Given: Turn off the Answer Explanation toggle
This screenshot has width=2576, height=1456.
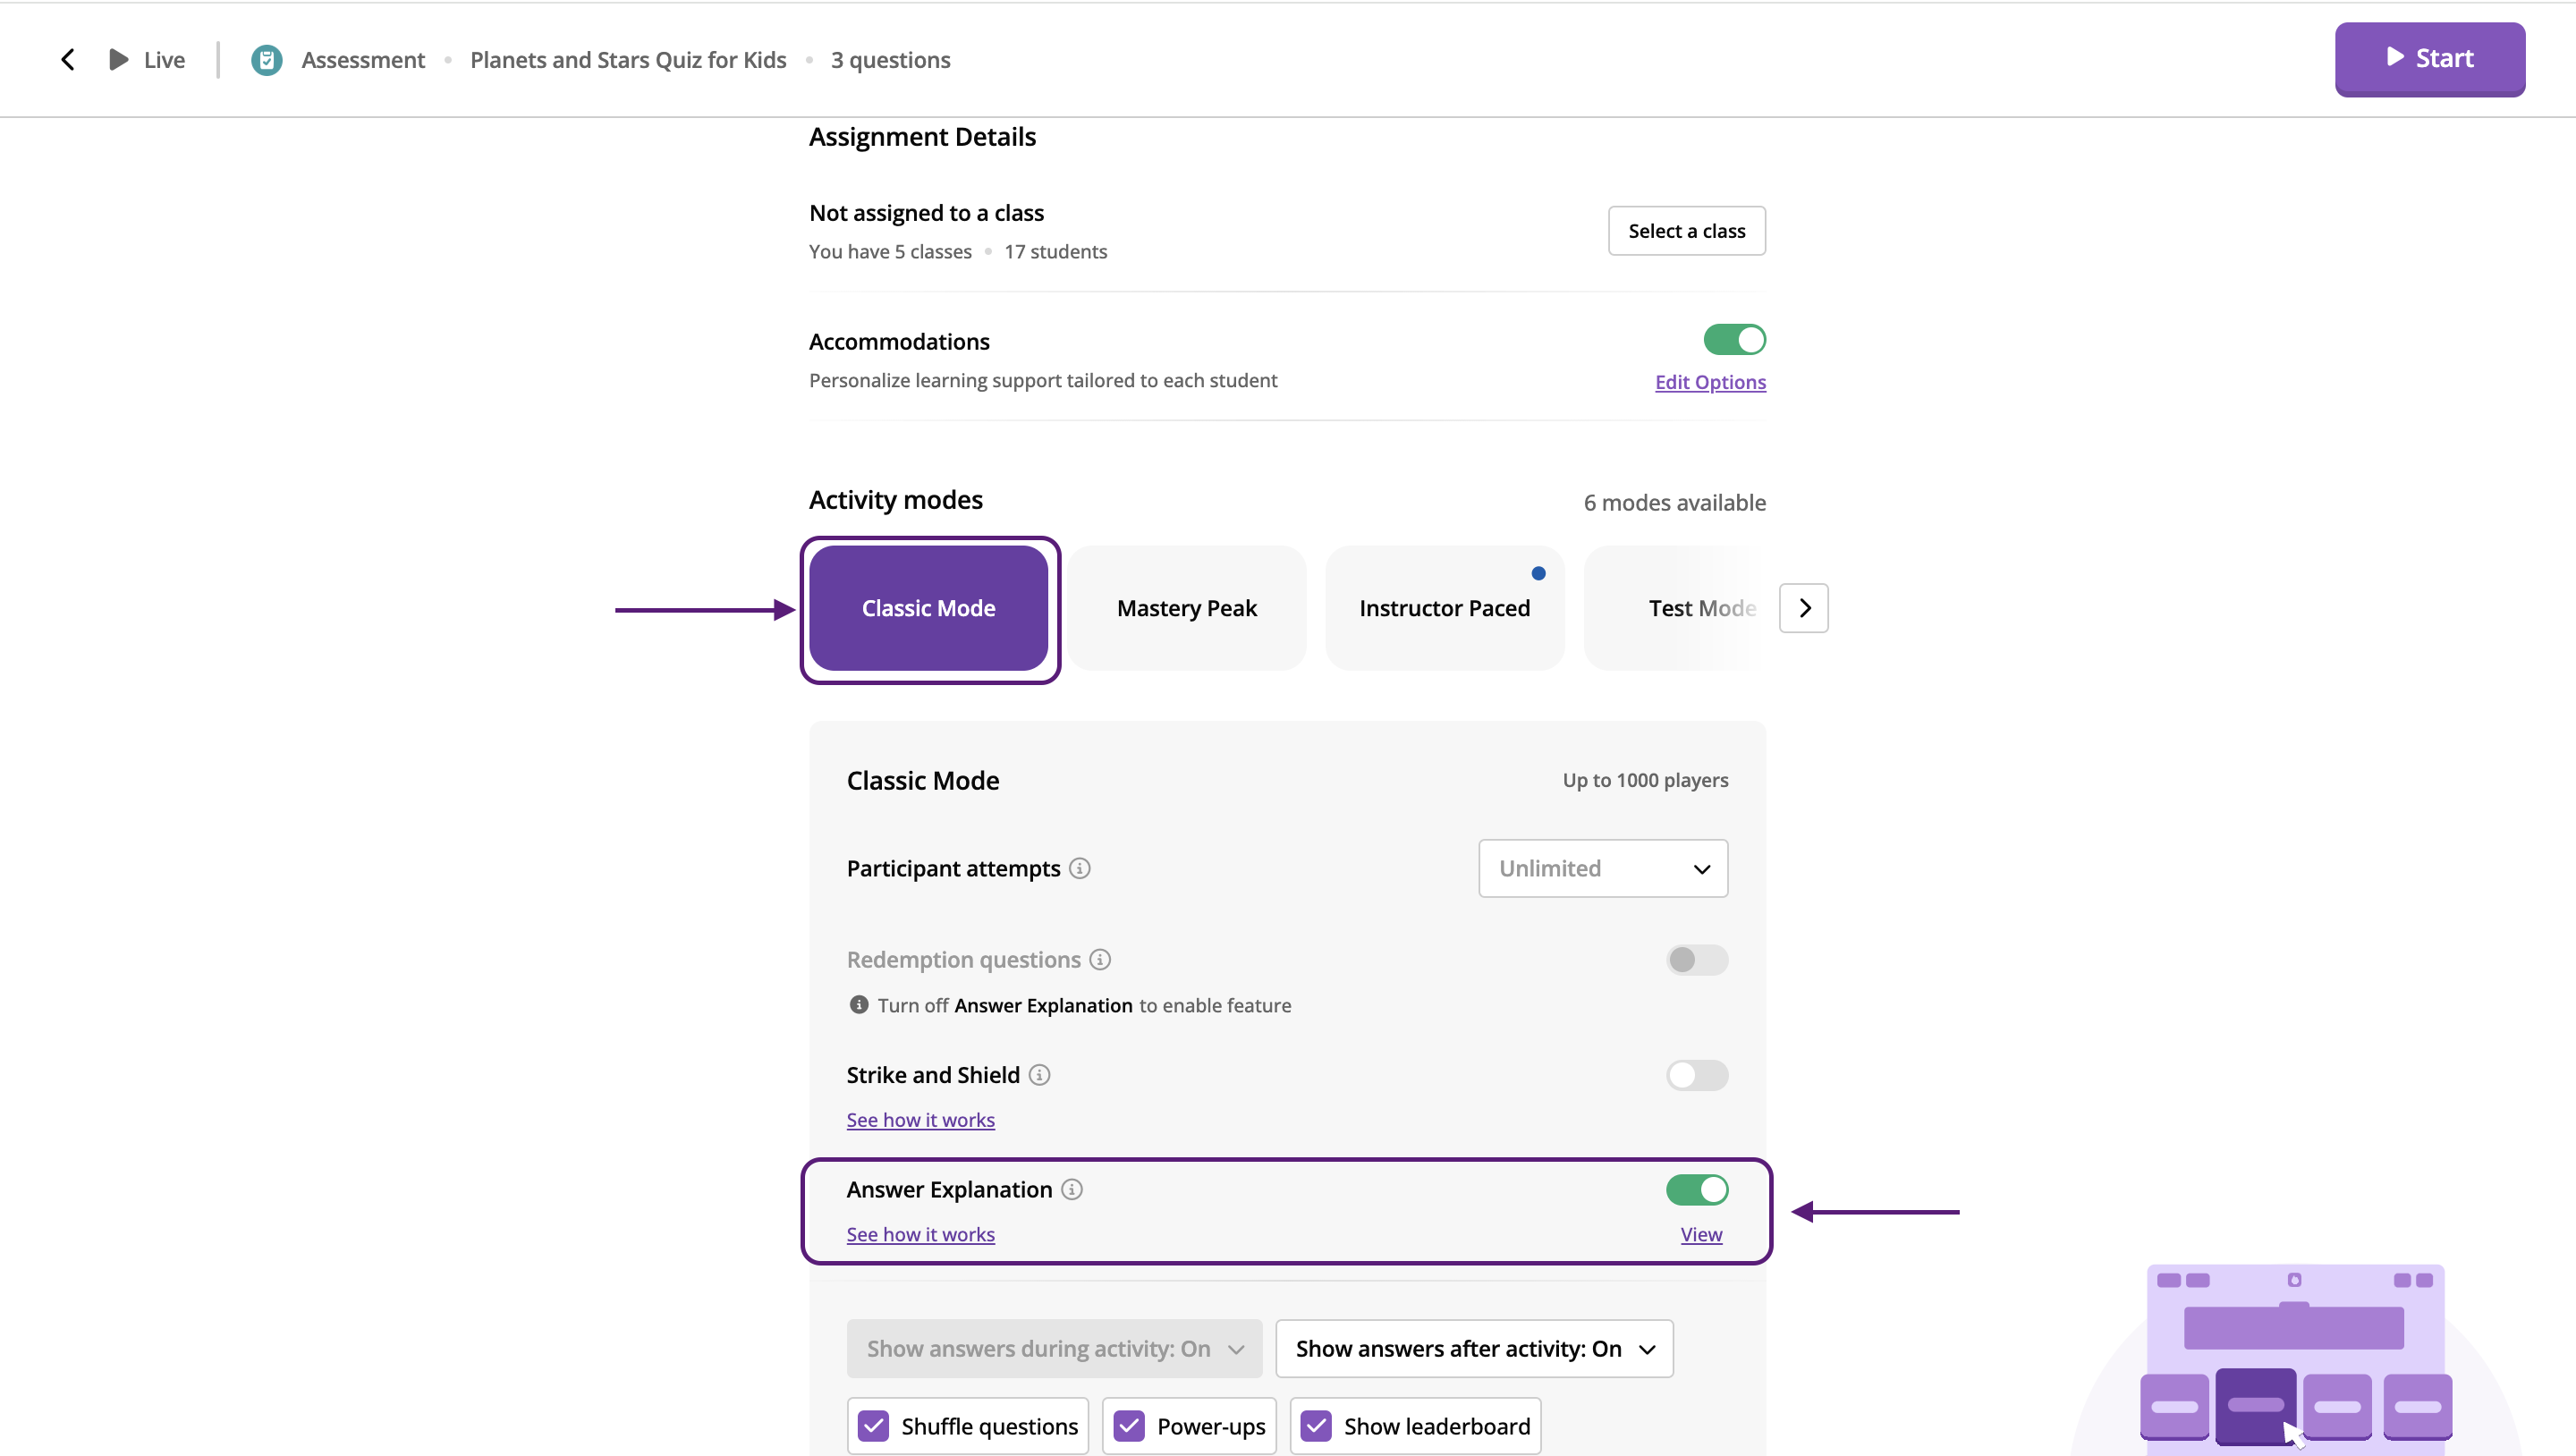Looking at the screenshot, I should 1697,1190.
